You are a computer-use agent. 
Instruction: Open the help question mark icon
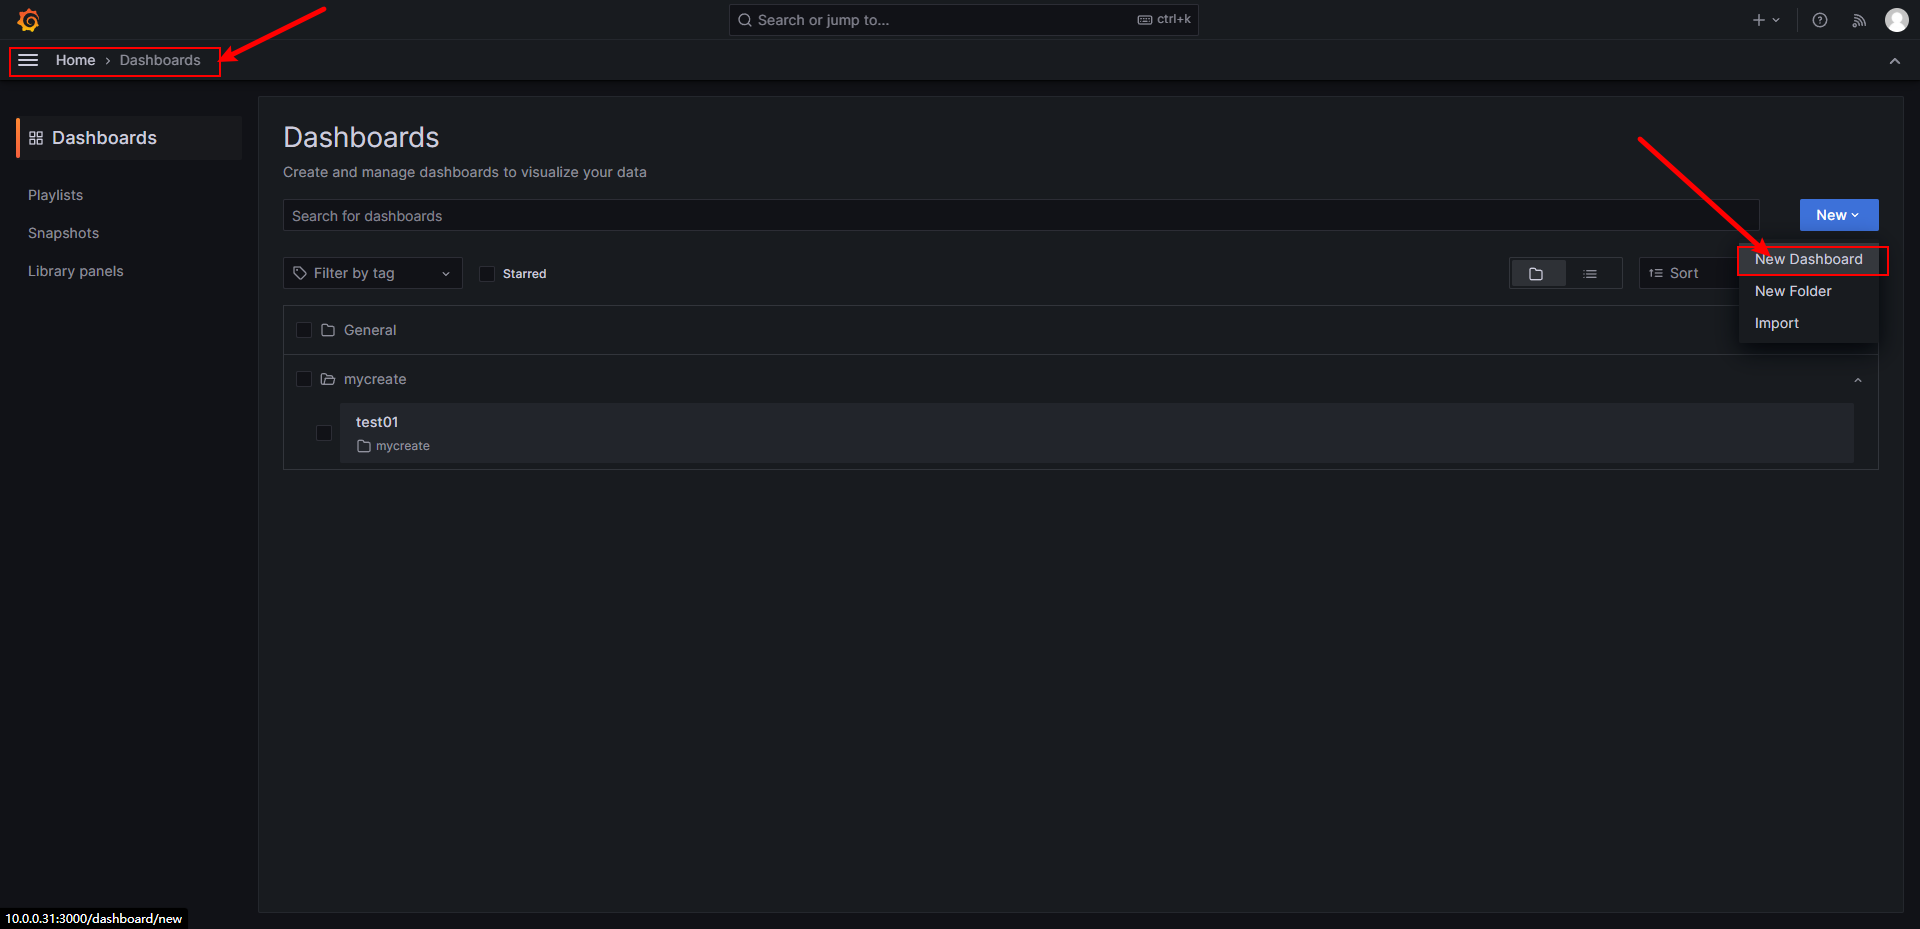pyautogui.click(x=1820, y=20)
